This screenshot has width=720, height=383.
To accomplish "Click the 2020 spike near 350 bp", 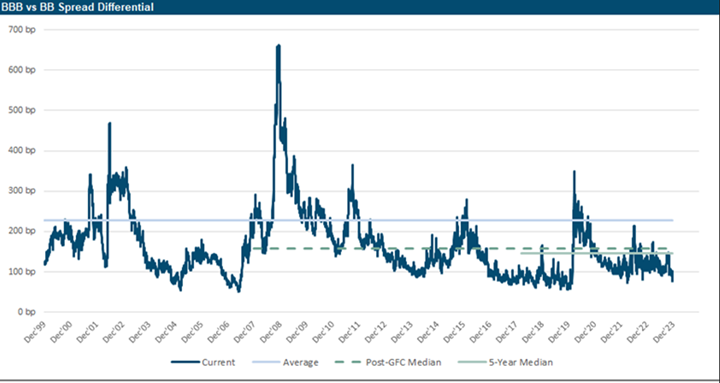I will coord(574,171).
